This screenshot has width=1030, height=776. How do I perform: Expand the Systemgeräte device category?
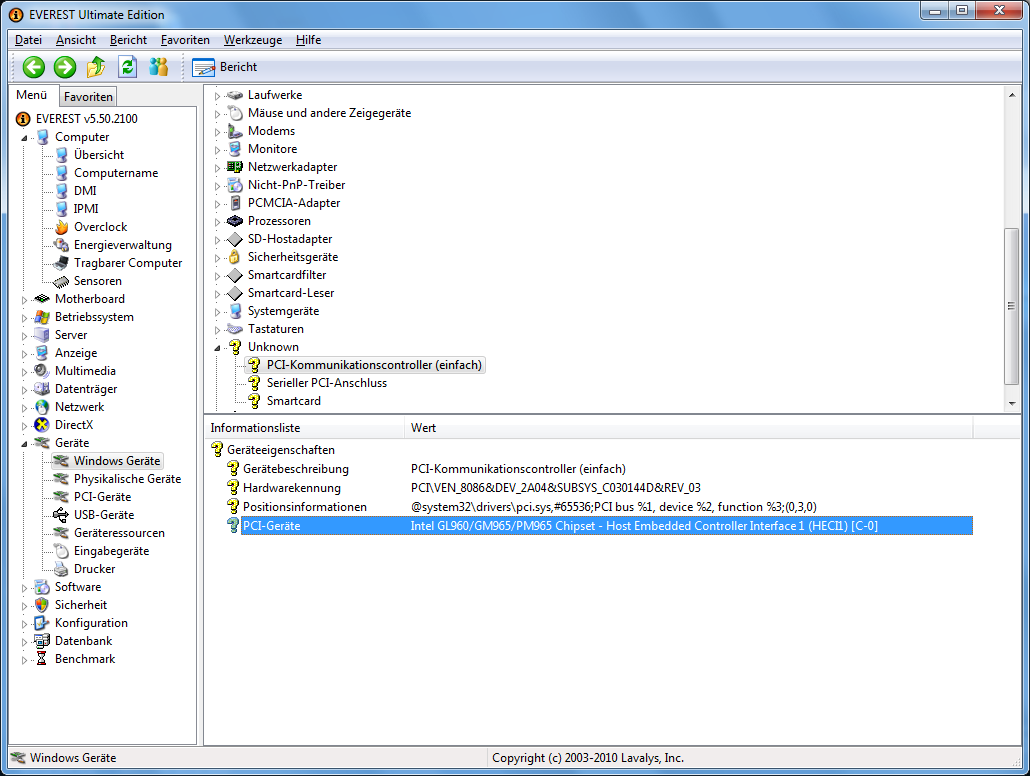(217, 312)
